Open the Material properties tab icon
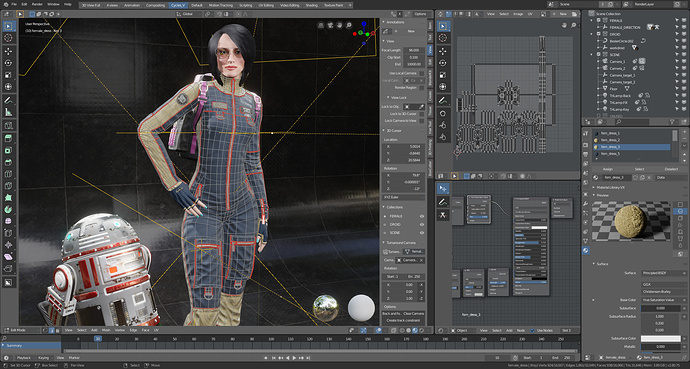Image resolution: width=690 pixels, height=369 pixels. tap(586, 250)
